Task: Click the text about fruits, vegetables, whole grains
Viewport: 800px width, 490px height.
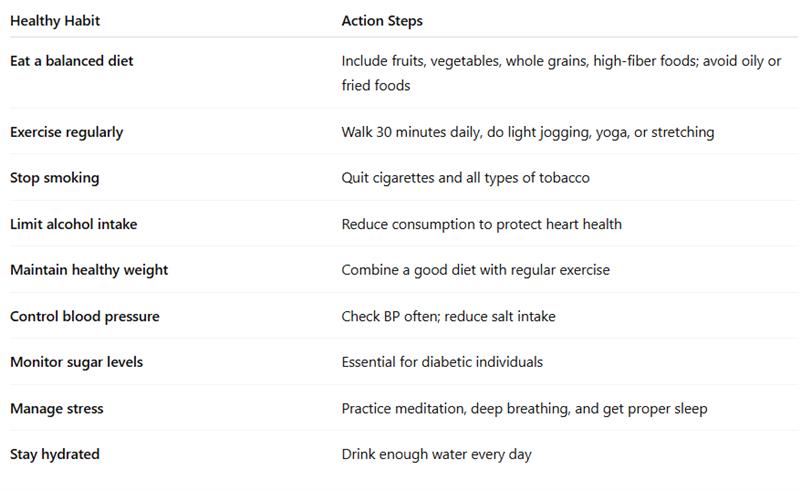Action: point(560,61)
